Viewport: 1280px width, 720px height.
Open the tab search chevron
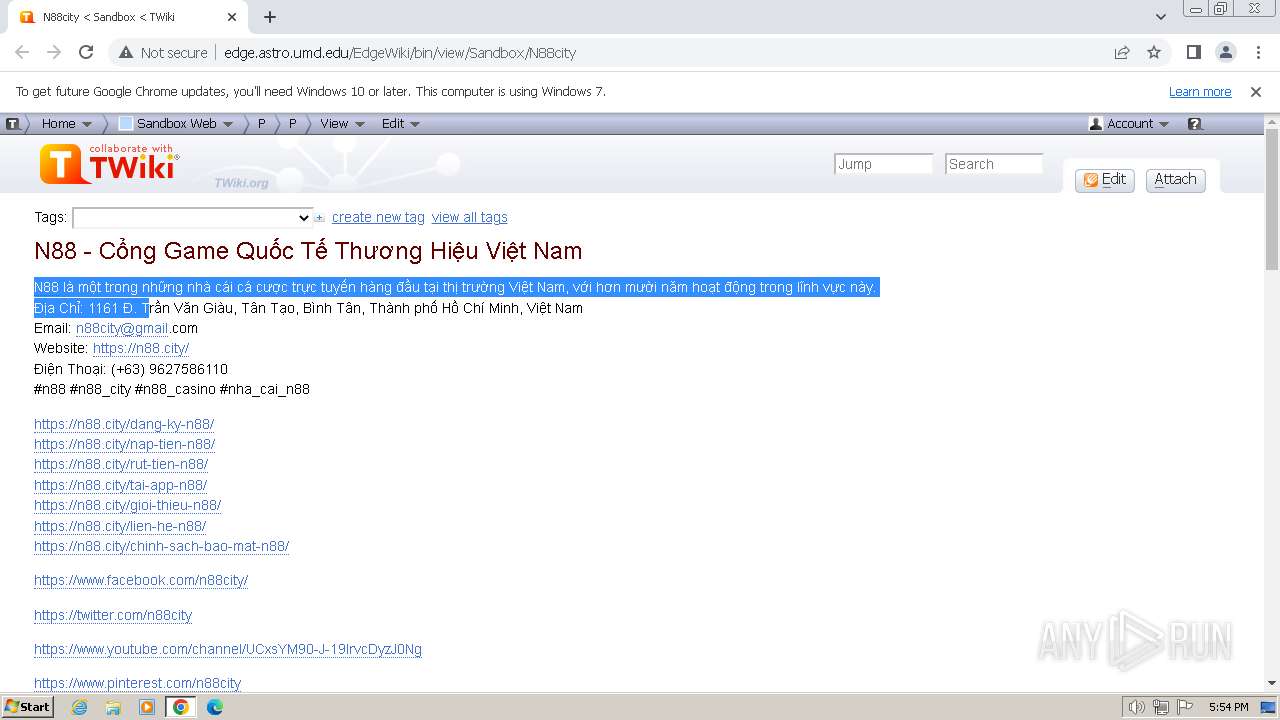pos(1160,17)
